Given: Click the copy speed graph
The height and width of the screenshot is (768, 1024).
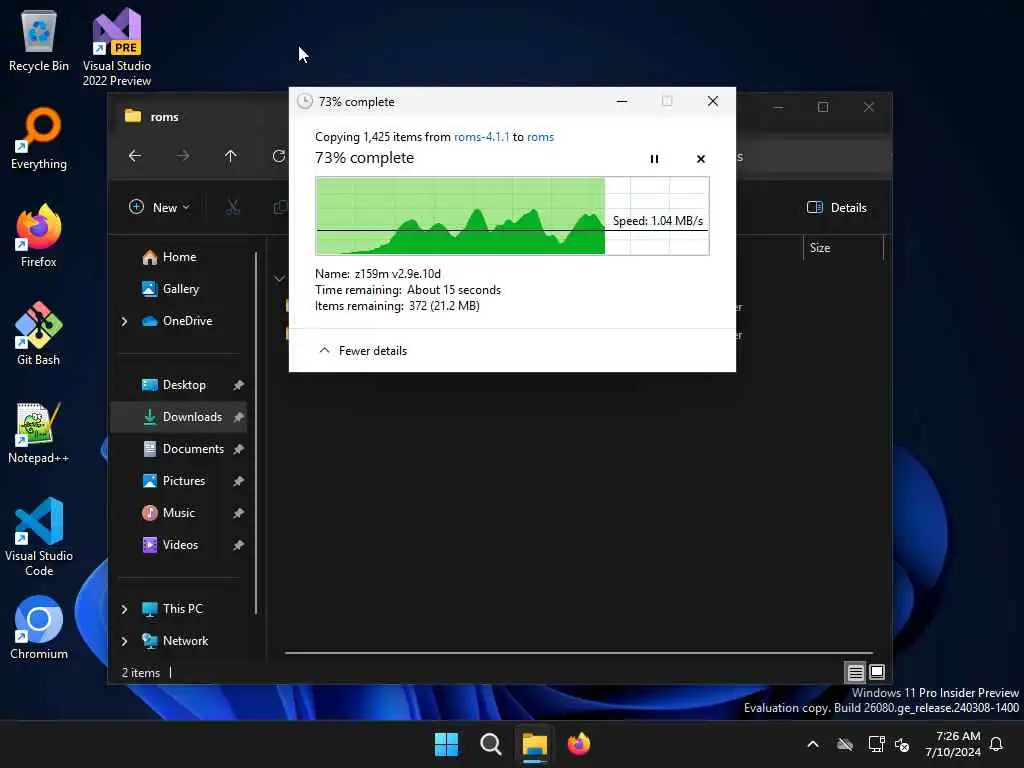Looking at the screenshot, I should click(512, 216).
